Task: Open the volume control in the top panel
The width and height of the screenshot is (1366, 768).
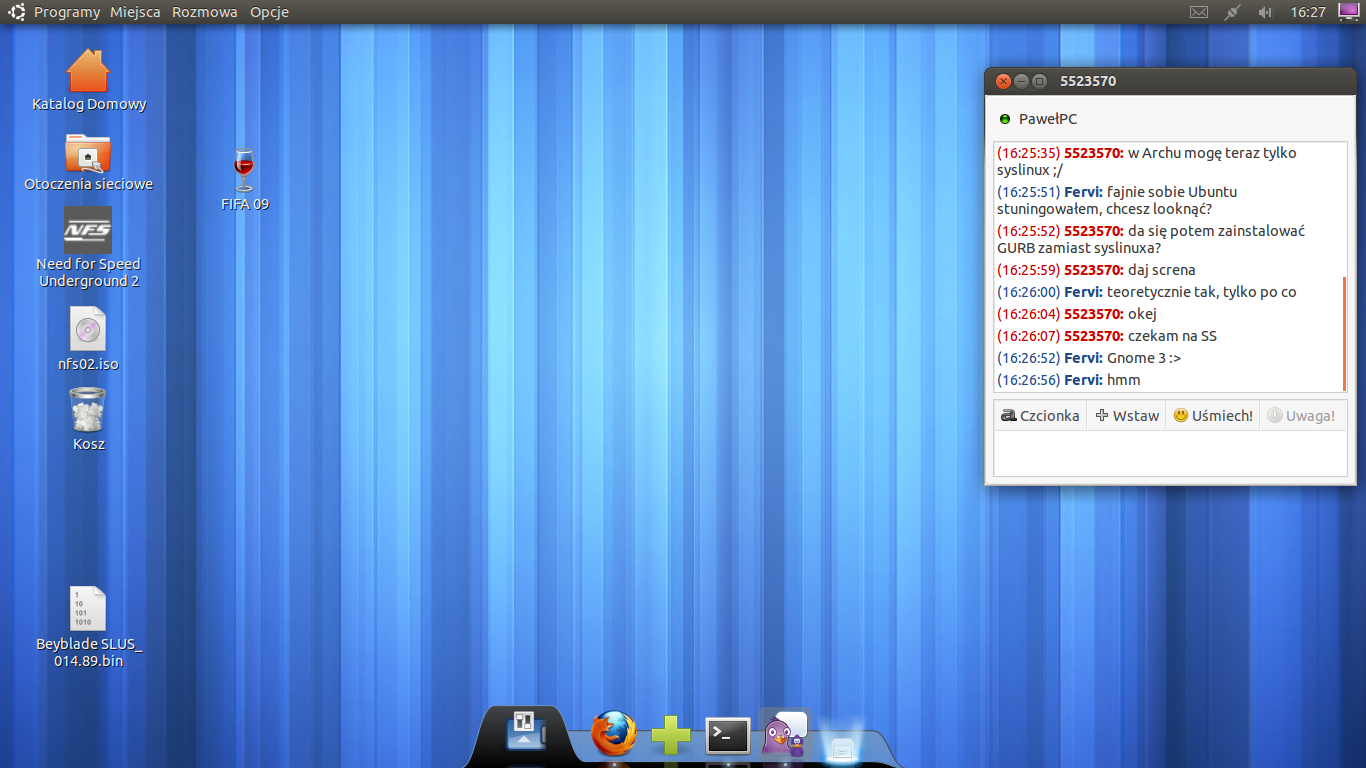Action: pos(1265,12)
